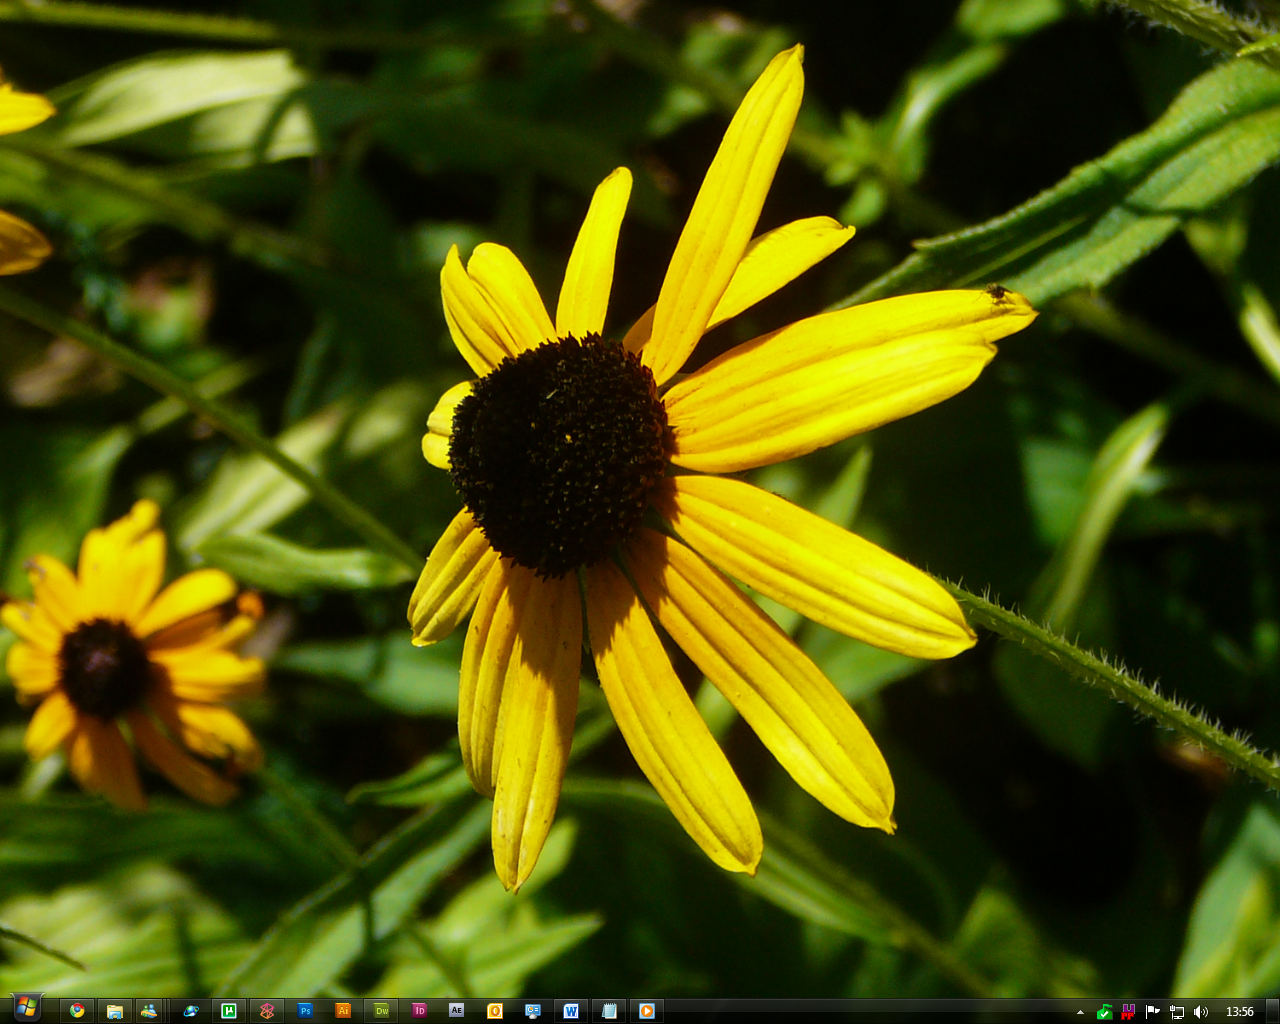1280x1024 pixels.
Task: Open the green µTorrent taskbar icon
Action: (x=229, y=1011)
